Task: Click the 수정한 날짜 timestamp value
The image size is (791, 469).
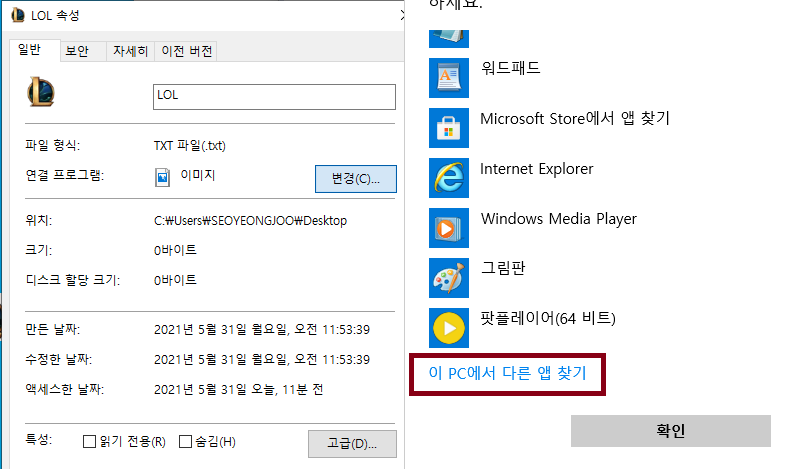Action: 262,360
